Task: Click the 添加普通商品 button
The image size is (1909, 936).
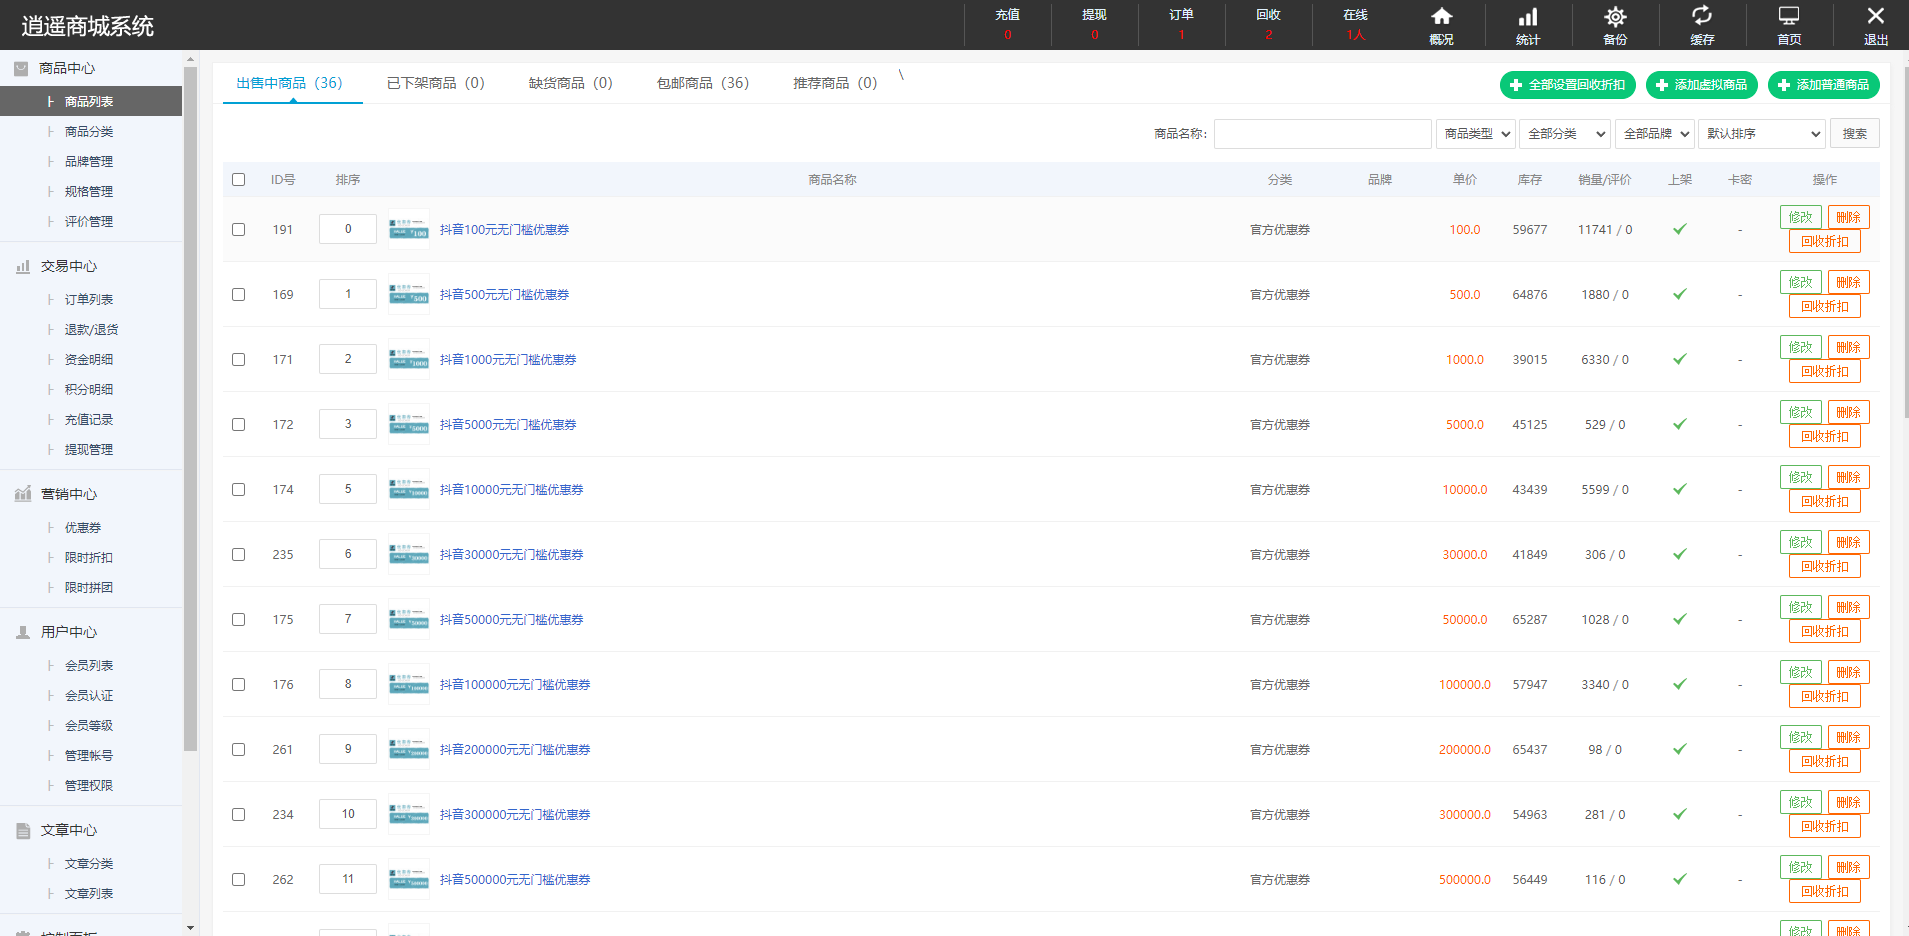Action: click(x=1823, y=85)
